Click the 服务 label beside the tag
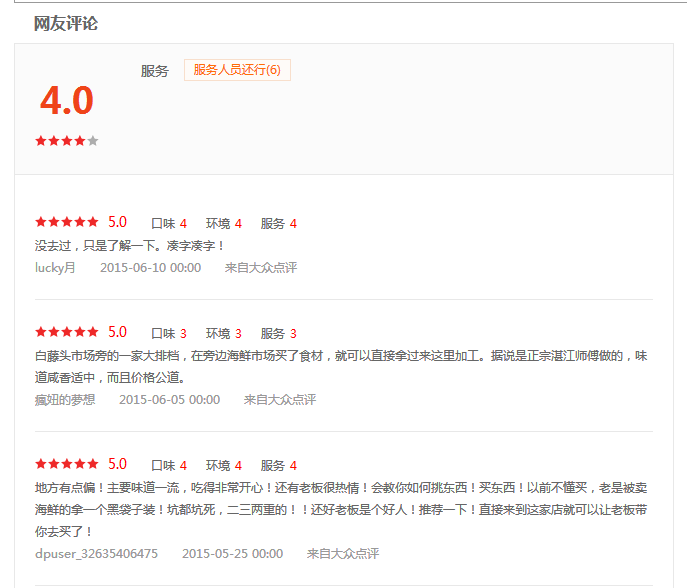The height and width of the screenshot is (588, 687). point(155,71)
